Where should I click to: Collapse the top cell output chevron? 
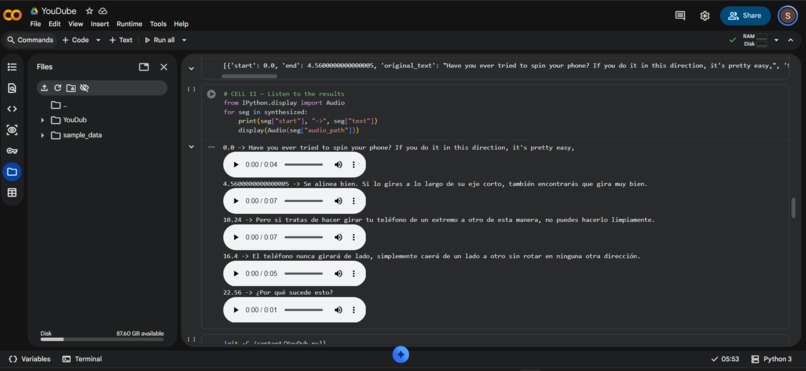click(x=191, y=68)
